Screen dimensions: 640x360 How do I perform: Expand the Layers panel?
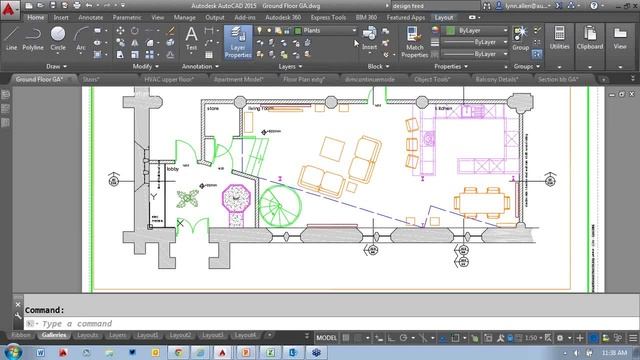click(x=290, y=67)
